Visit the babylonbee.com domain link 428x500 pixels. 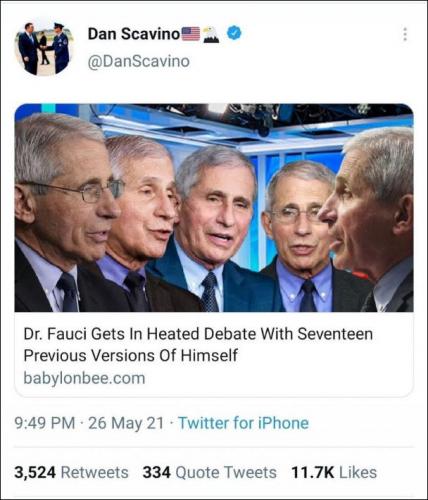point(84,378)
